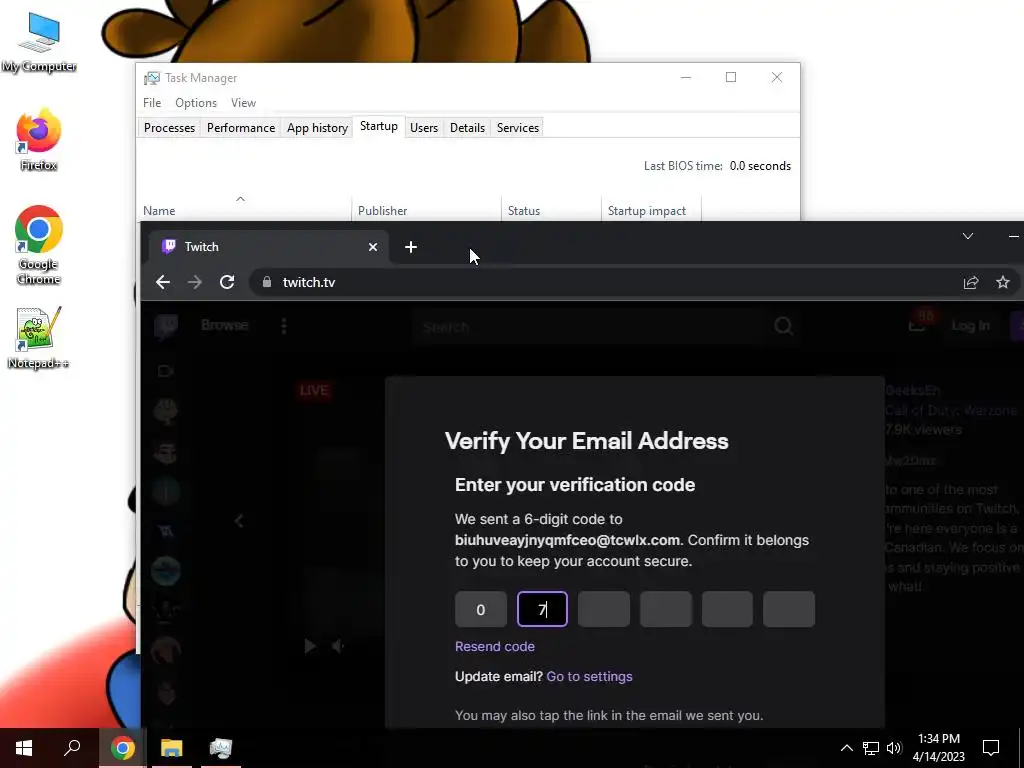Show hidden system tray icons
Screen dimensions: 1024x768
[x=846, y=748]
